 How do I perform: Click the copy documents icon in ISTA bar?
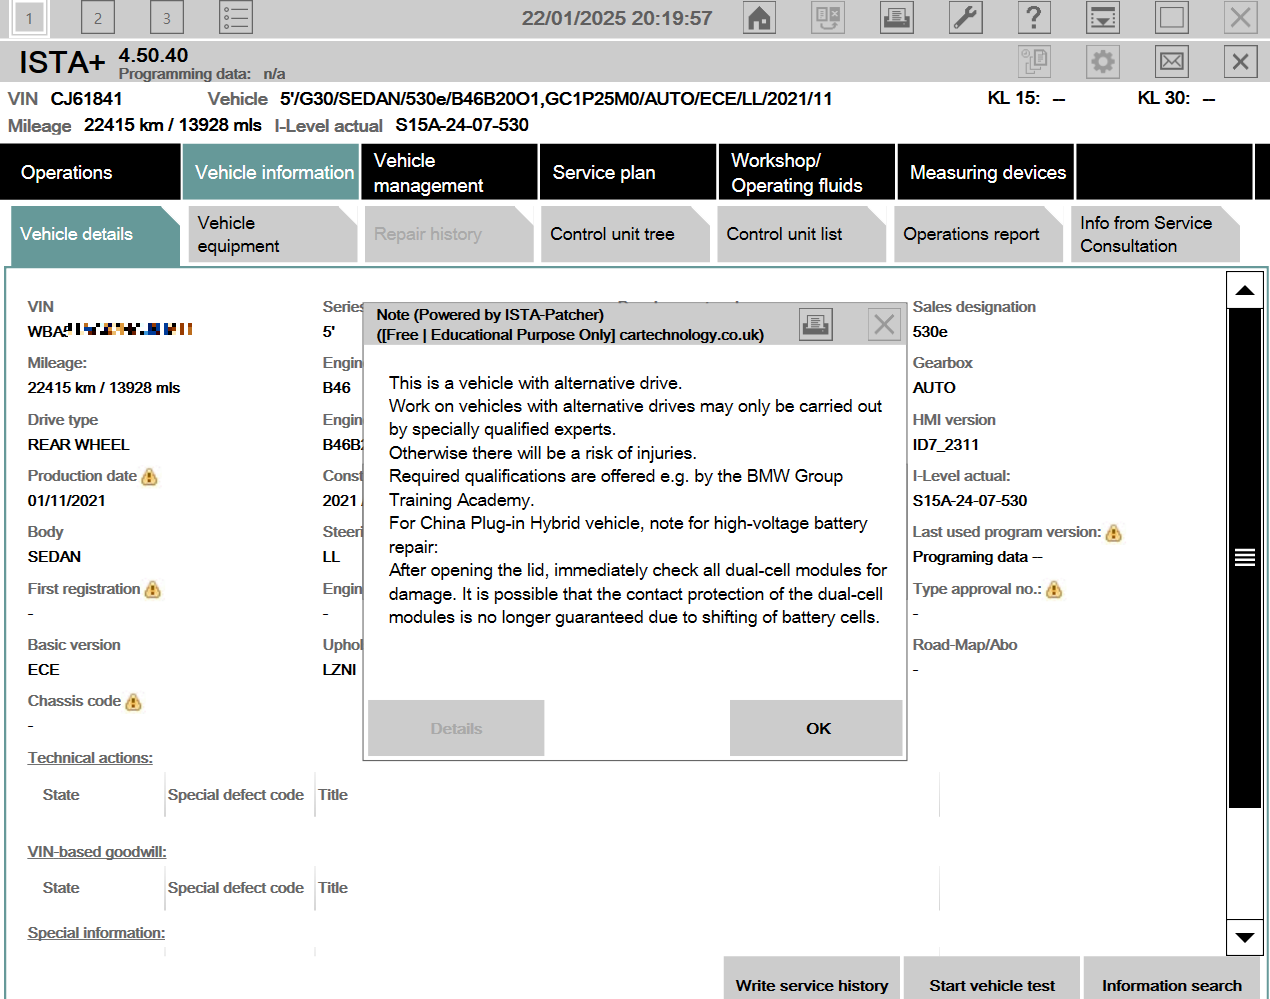(x=1034, y=62)
